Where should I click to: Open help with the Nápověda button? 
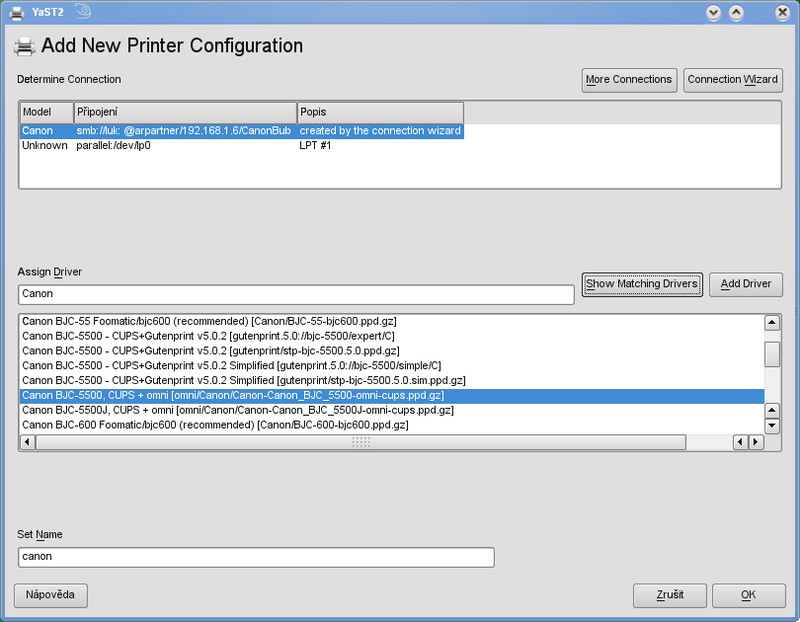pyautogui.click(x=51, y=595)
